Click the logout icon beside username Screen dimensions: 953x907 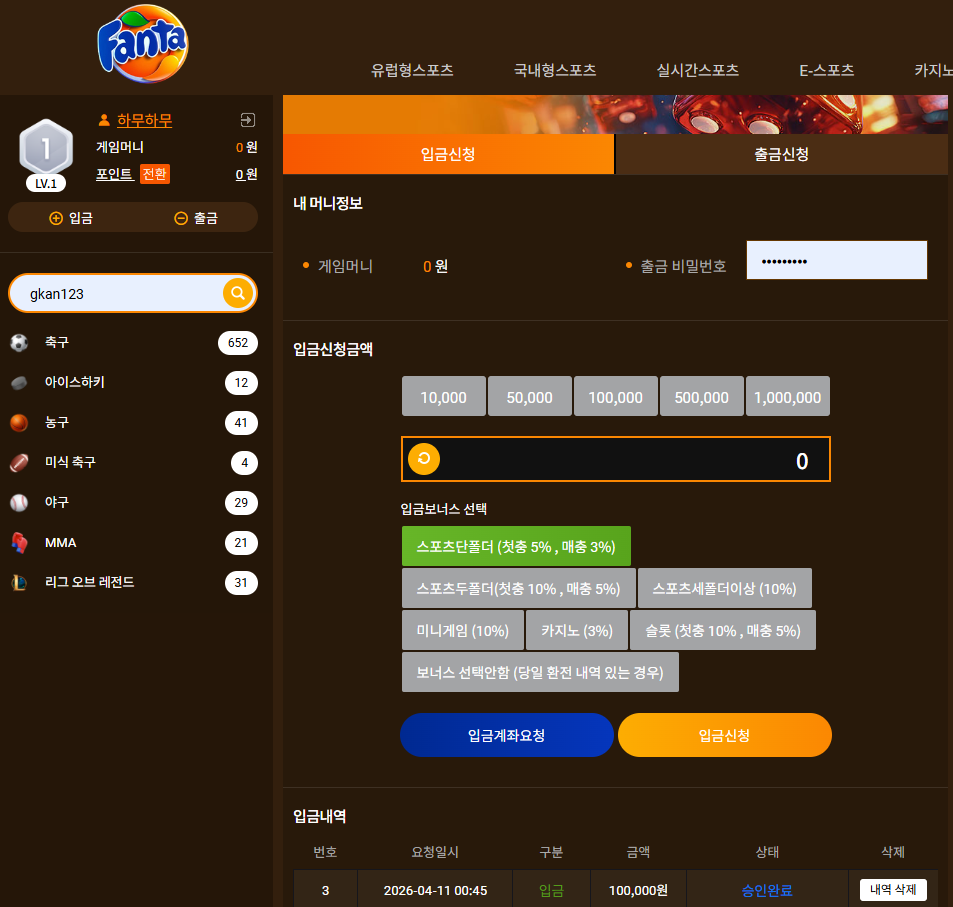[247, 120]
